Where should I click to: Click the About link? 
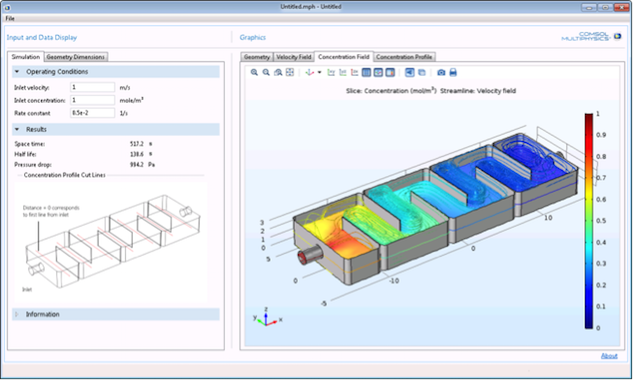[609, 356]
